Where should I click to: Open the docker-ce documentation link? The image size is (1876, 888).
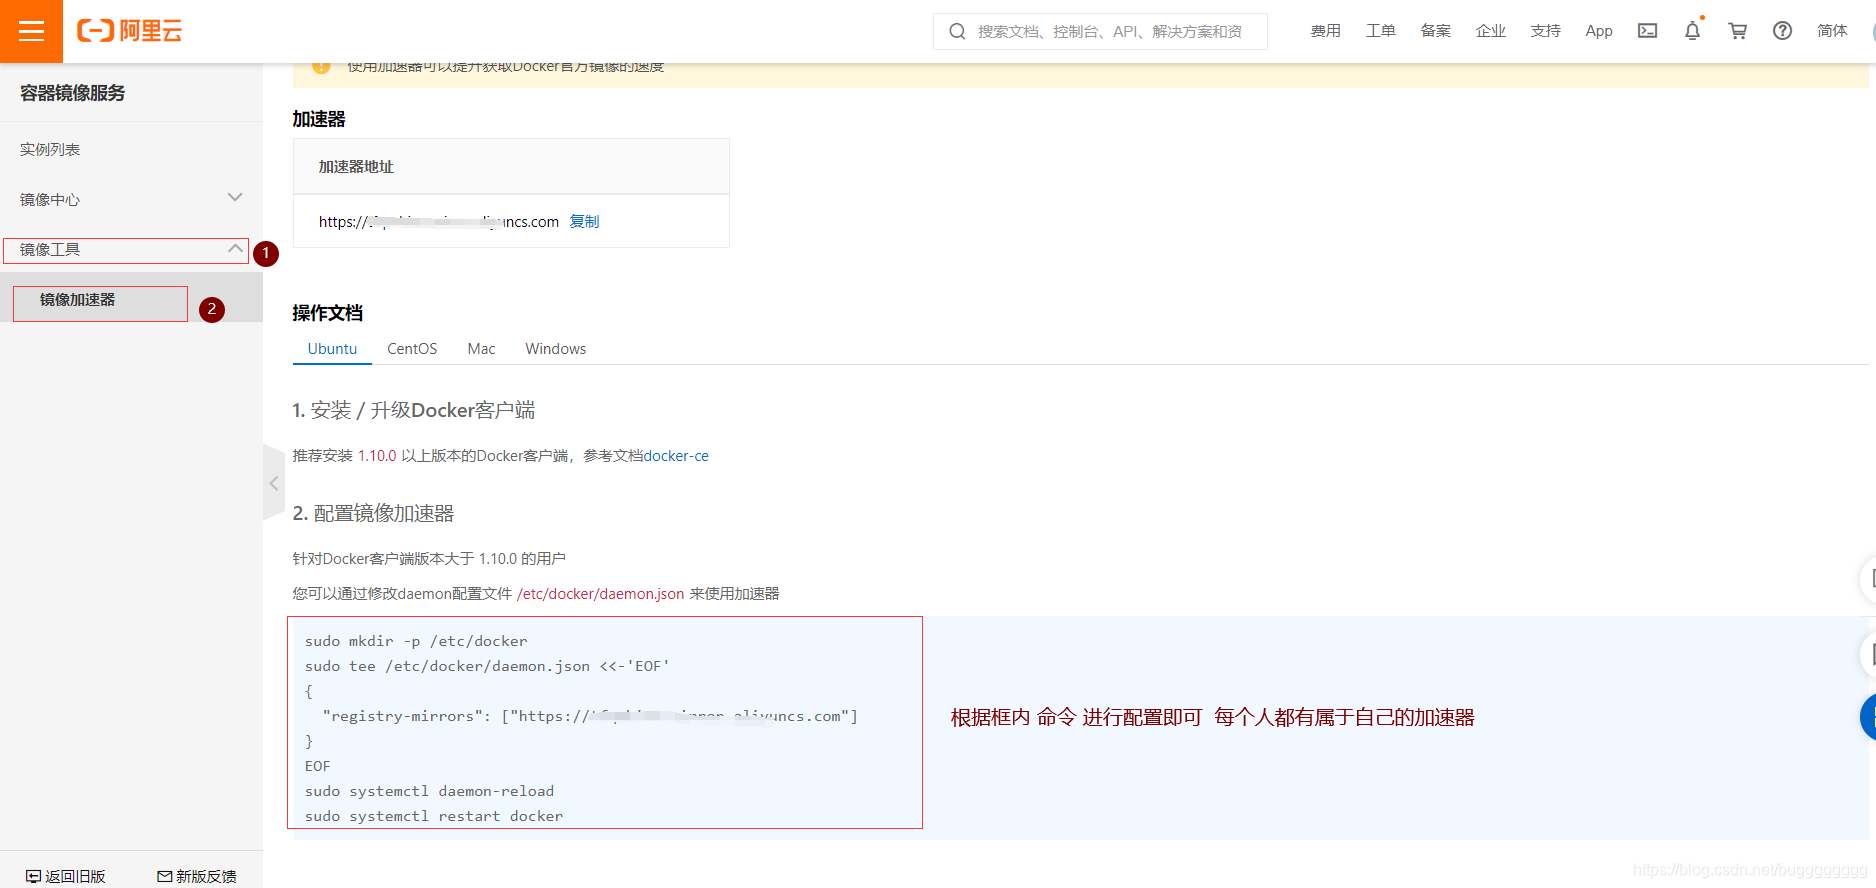coord(676,455)
